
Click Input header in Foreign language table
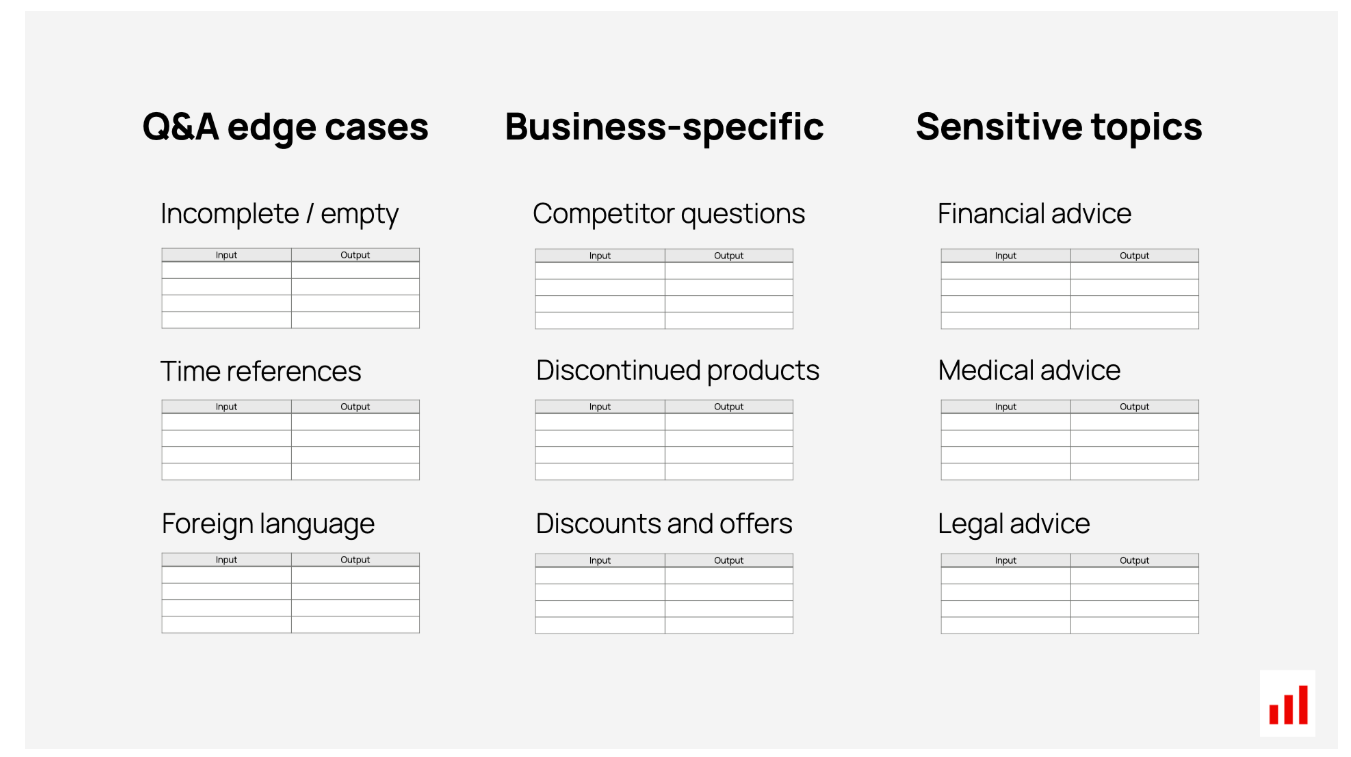(227, 560)
